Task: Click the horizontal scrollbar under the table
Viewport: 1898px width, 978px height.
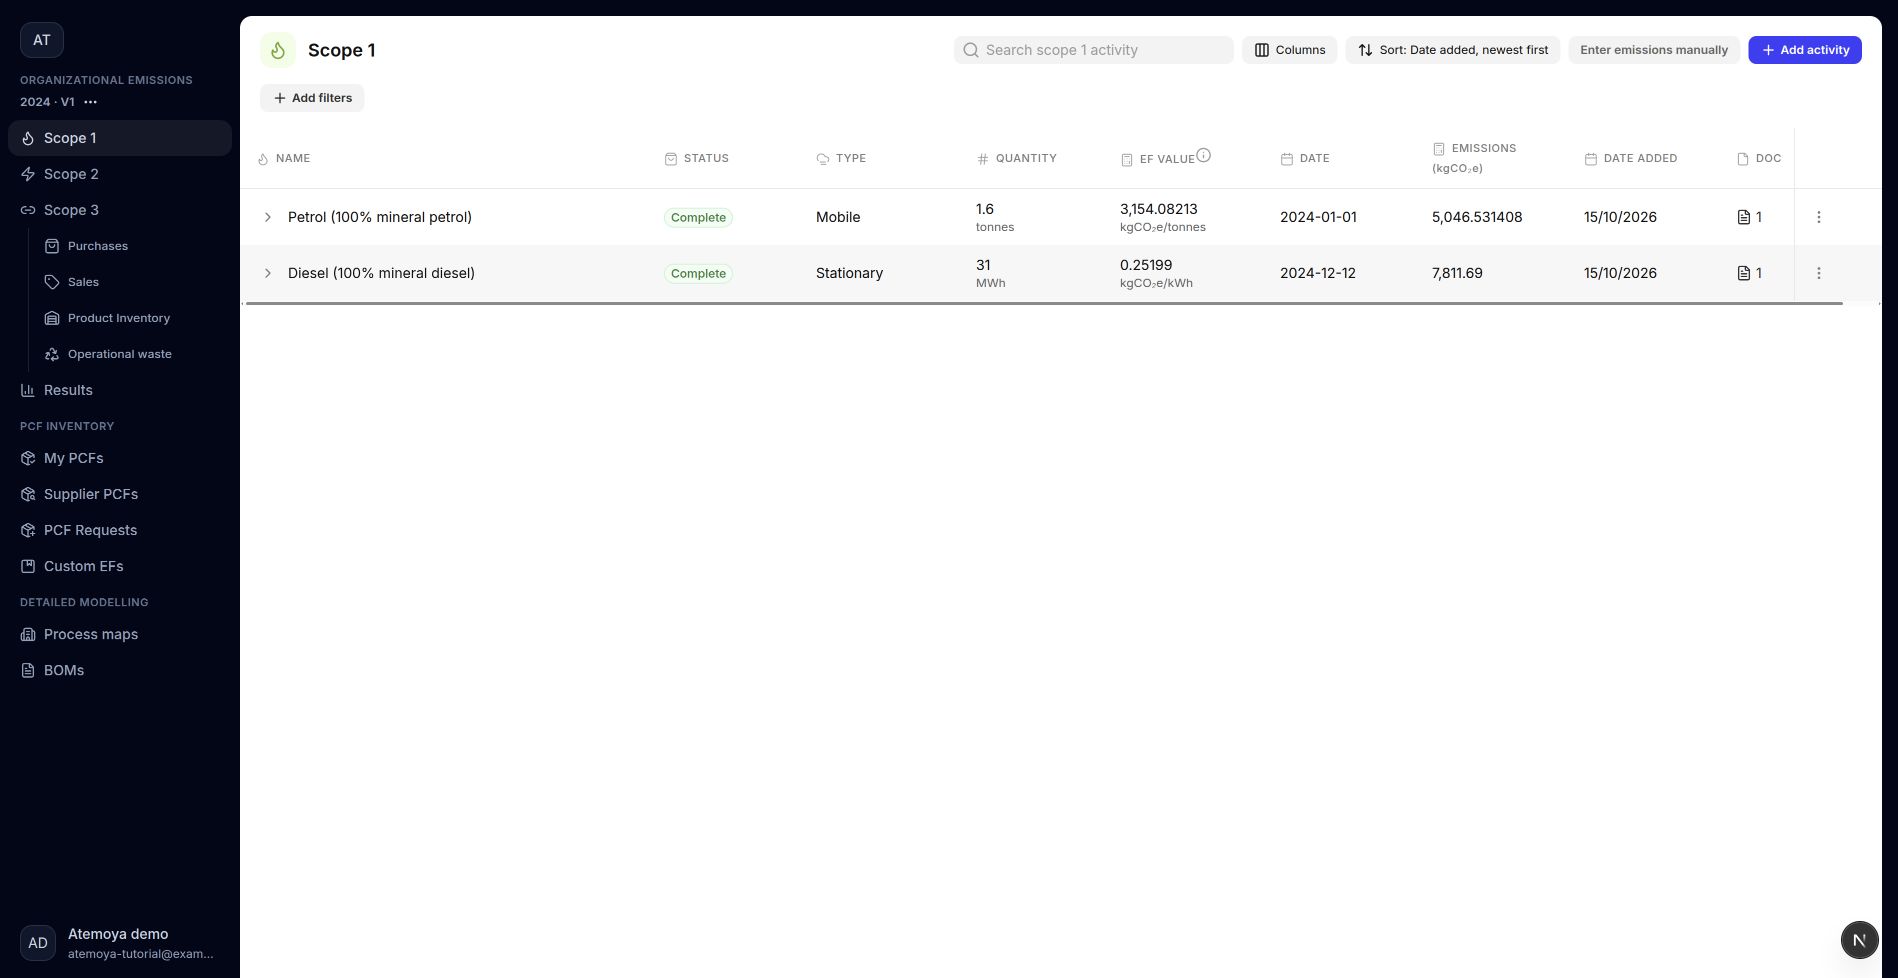Action: [x=1043, y=303]
